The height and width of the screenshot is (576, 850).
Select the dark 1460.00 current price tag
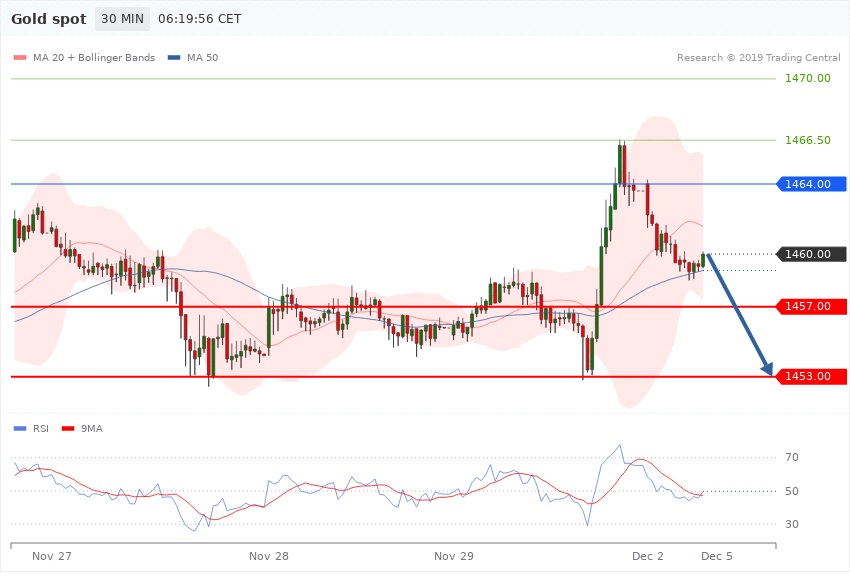pyautogui.click(x=810, y=254)
